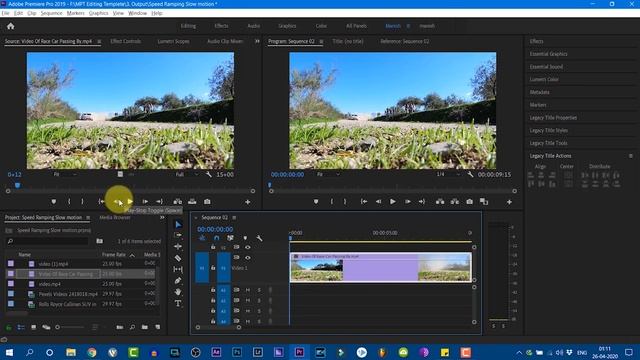Add a marker in the Program monitor

[316, 202]
